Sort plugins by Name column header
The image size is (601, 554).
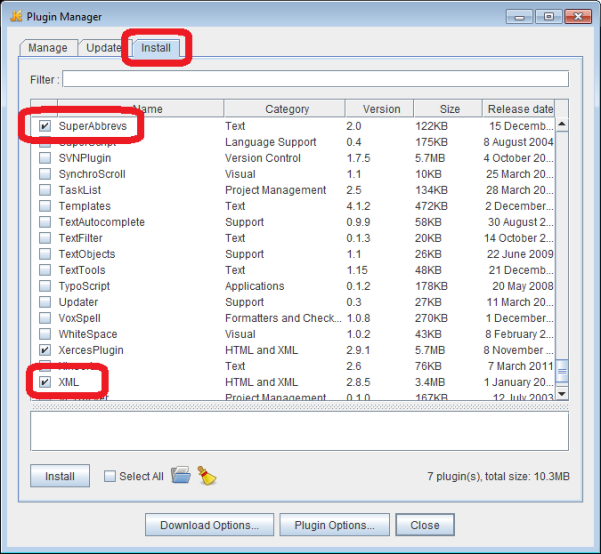pos(140,109)
